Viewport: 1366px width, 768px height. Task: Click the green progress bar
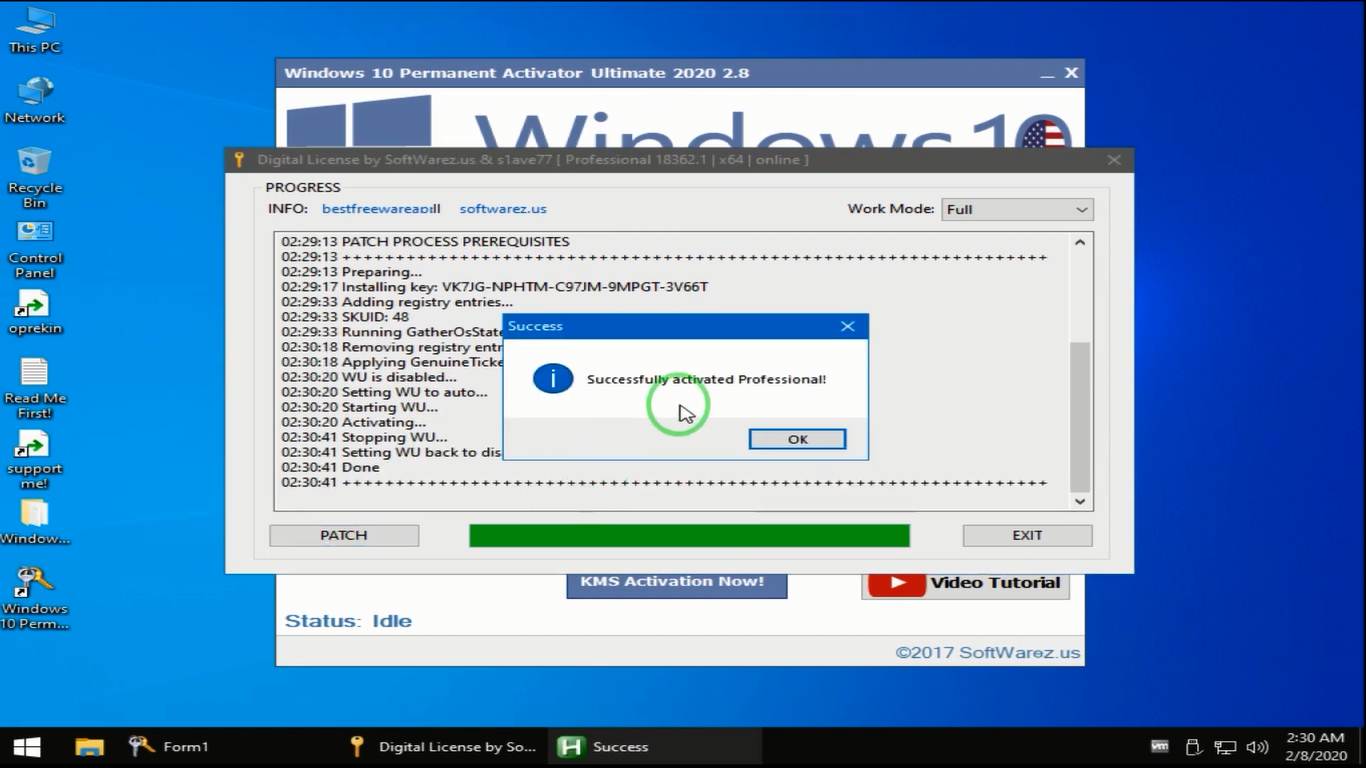[x=689, y=536]
